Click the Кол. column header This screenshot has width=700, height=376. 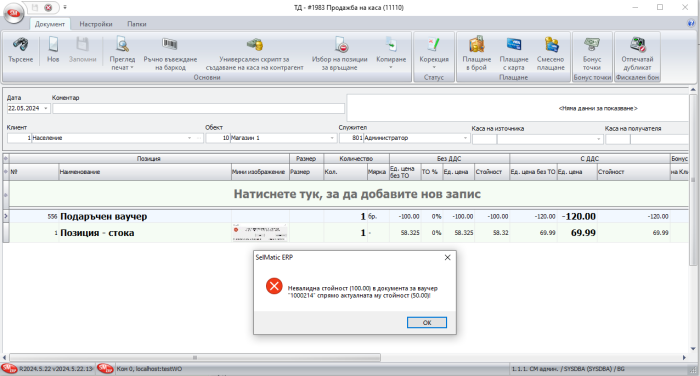(x=346, y=172)
